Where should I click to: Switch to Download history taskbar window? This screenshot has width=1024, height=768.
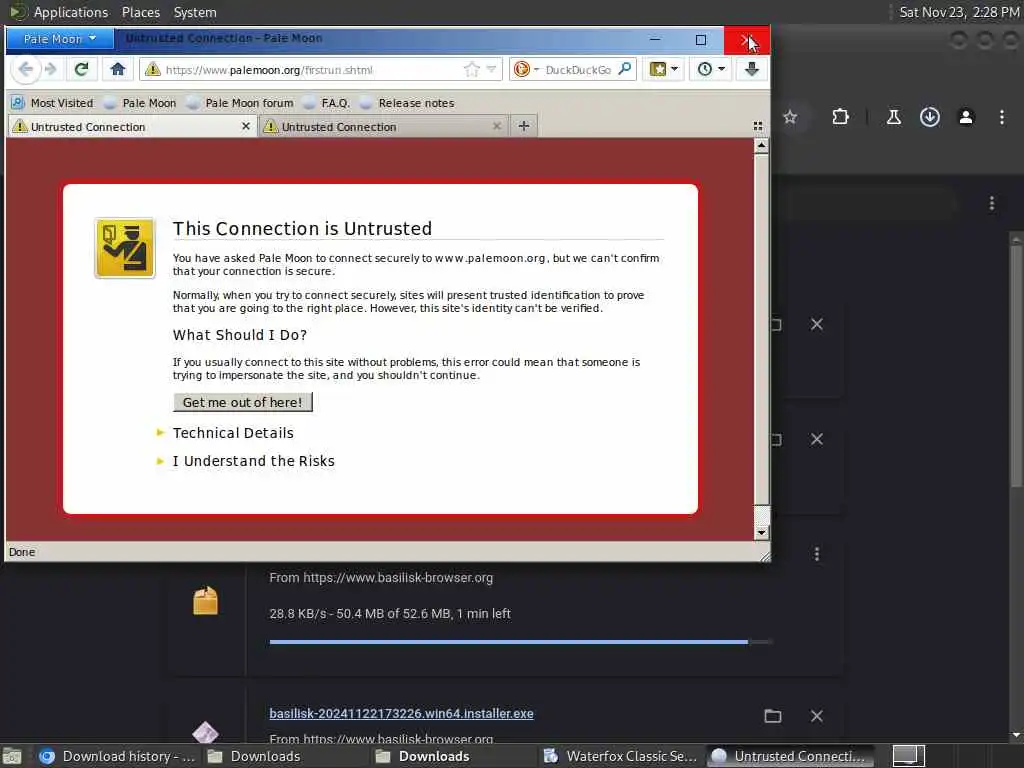click(x=116, y=756)
